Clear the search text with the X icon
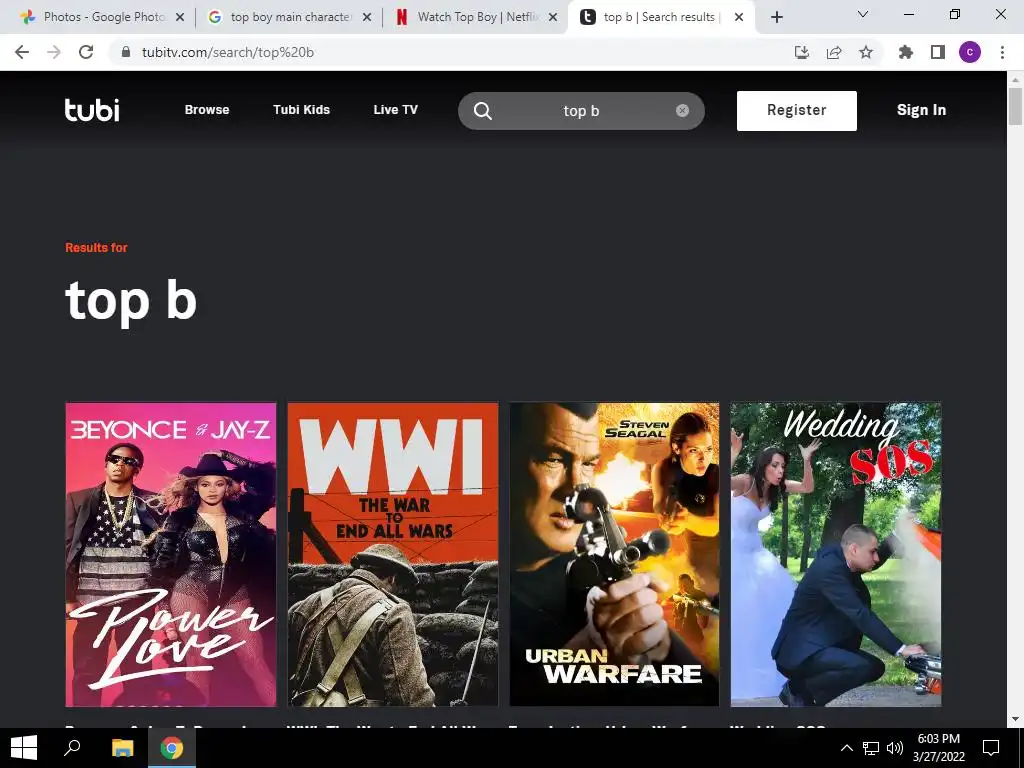Viewport: 1024px width, 768px height. pos(682,110)
